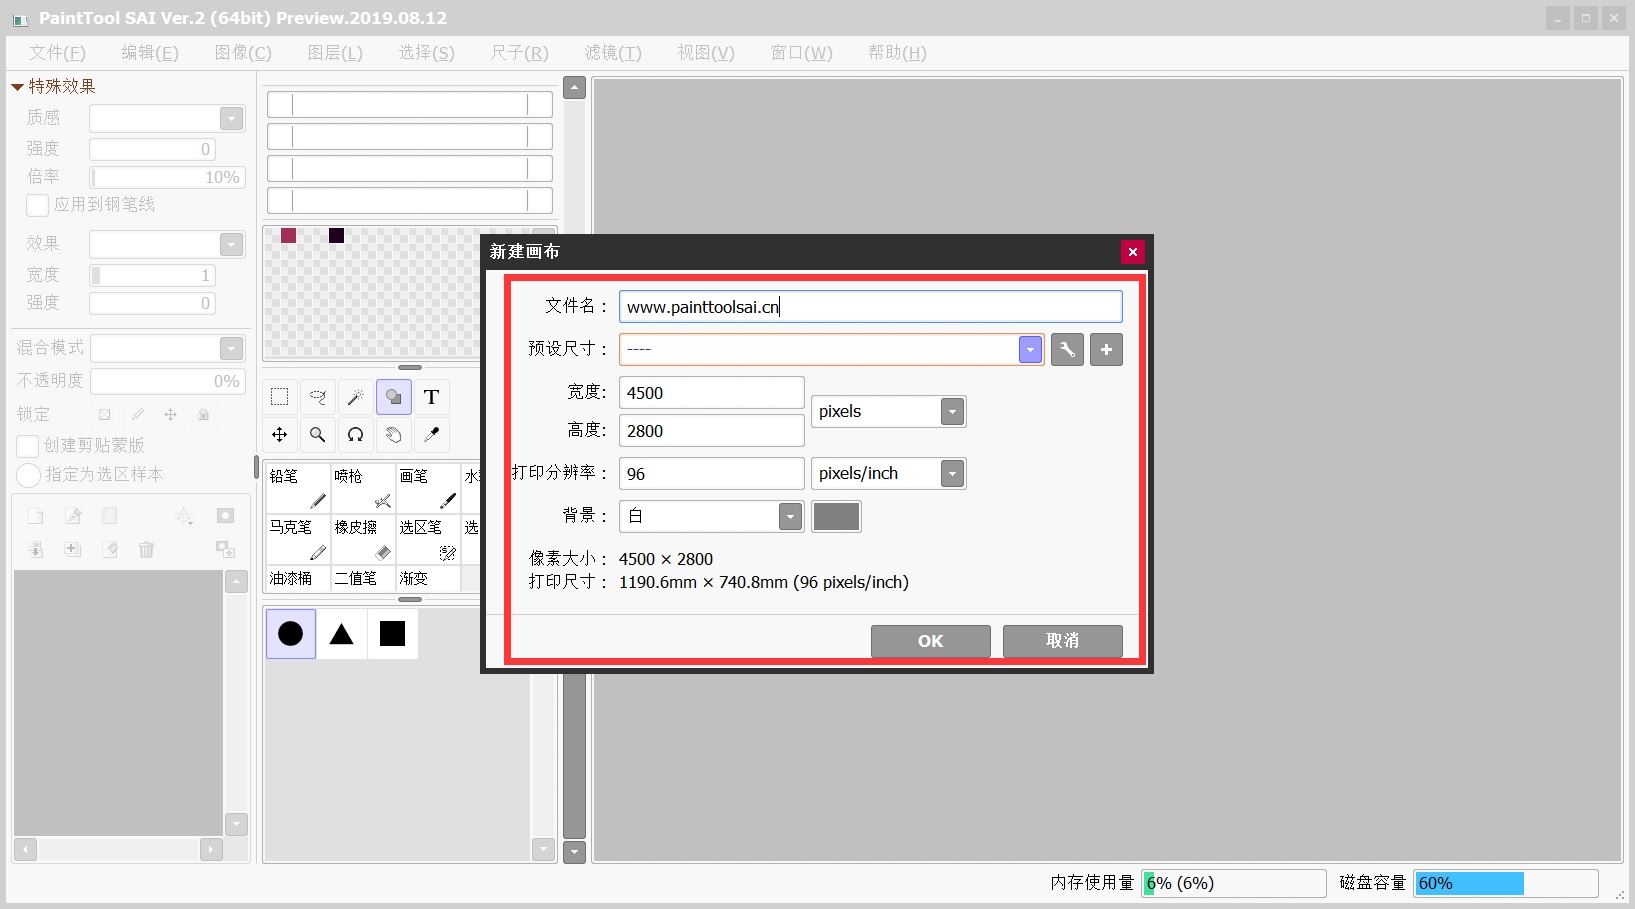The image size is (1635, 909).
Task: Choose the 喷枪 airbrush
Action: pyautogui.click(x=363, y=488)
